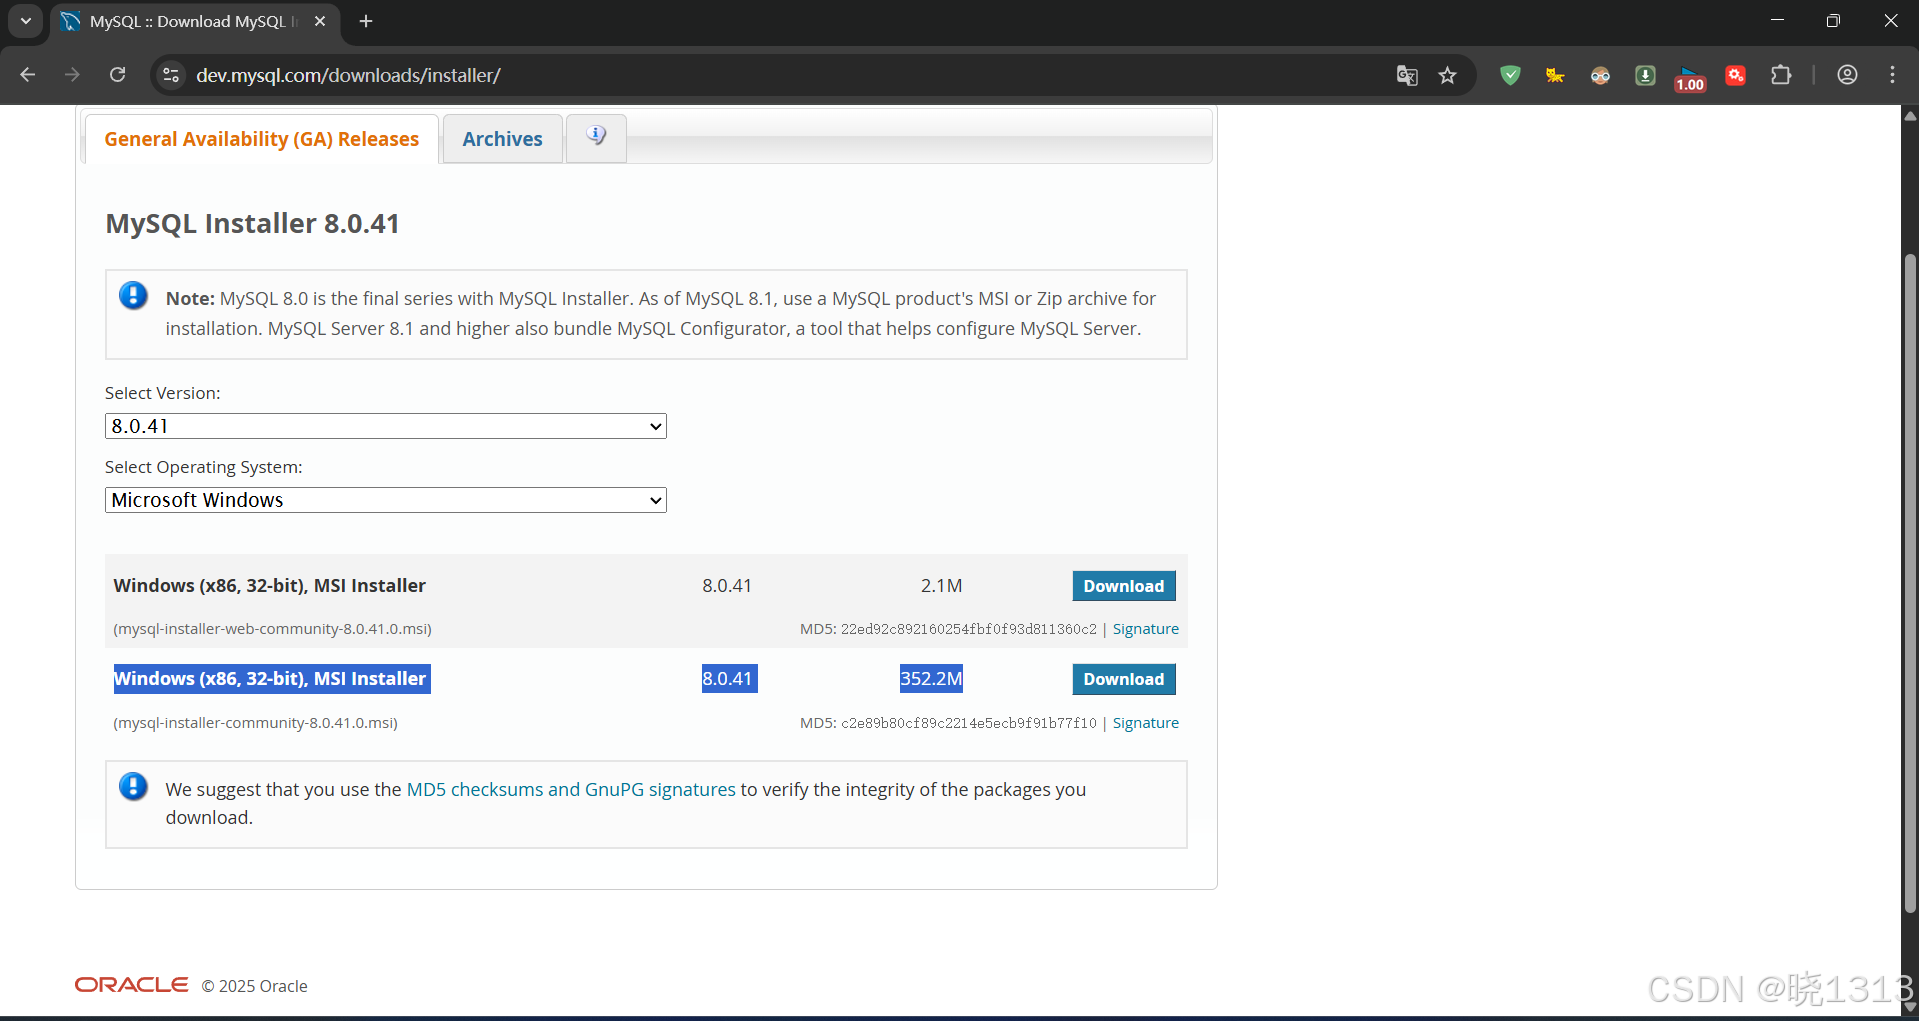Click the highlighted Windows (x86, 32-bit), MSI Installer text

click(272, 679)
